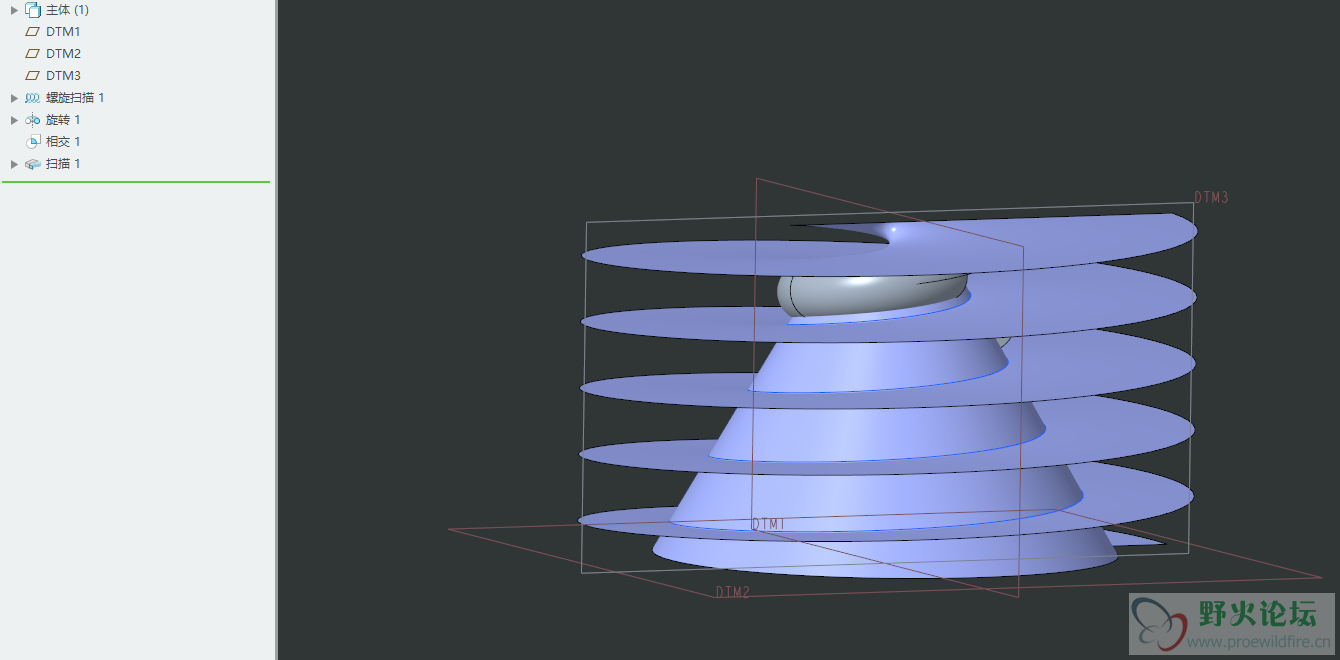The image size is (1340, 660).
Task: Click the body icon beside 主体 (1)
Action: [33, 10]
